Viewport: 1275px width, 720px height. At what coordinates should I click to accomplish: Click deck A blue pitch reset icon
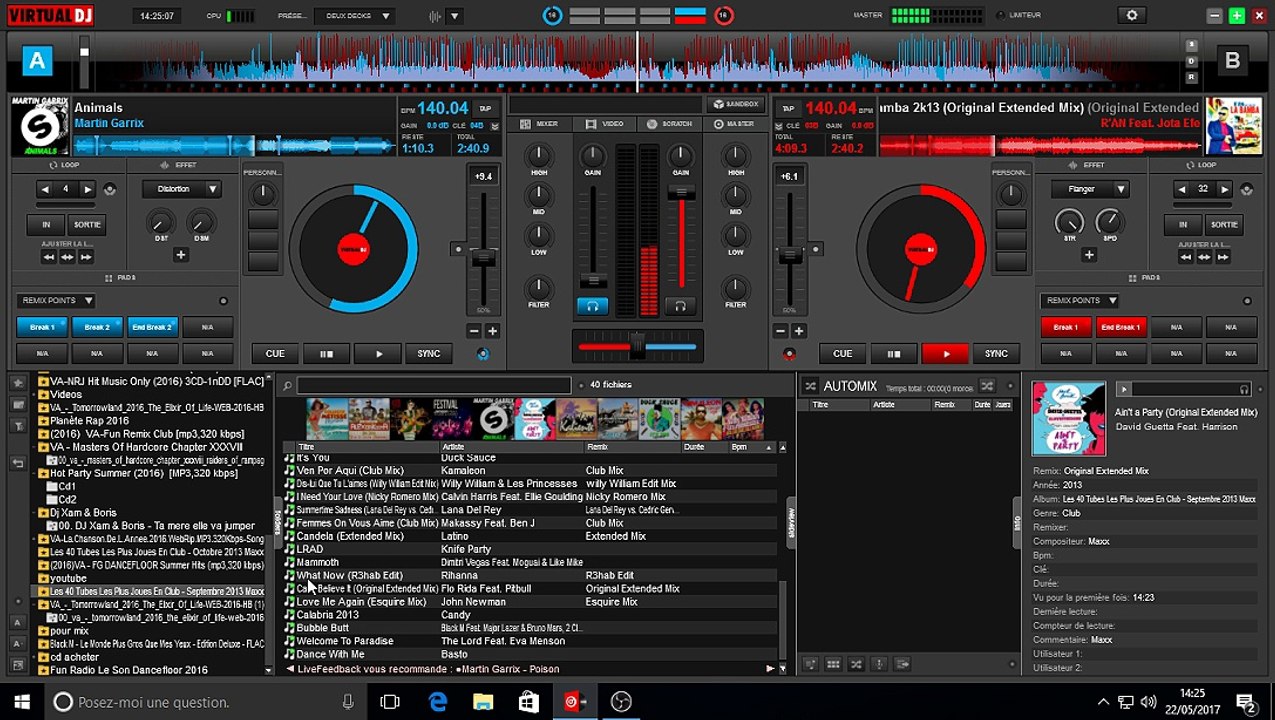point(484,354)
